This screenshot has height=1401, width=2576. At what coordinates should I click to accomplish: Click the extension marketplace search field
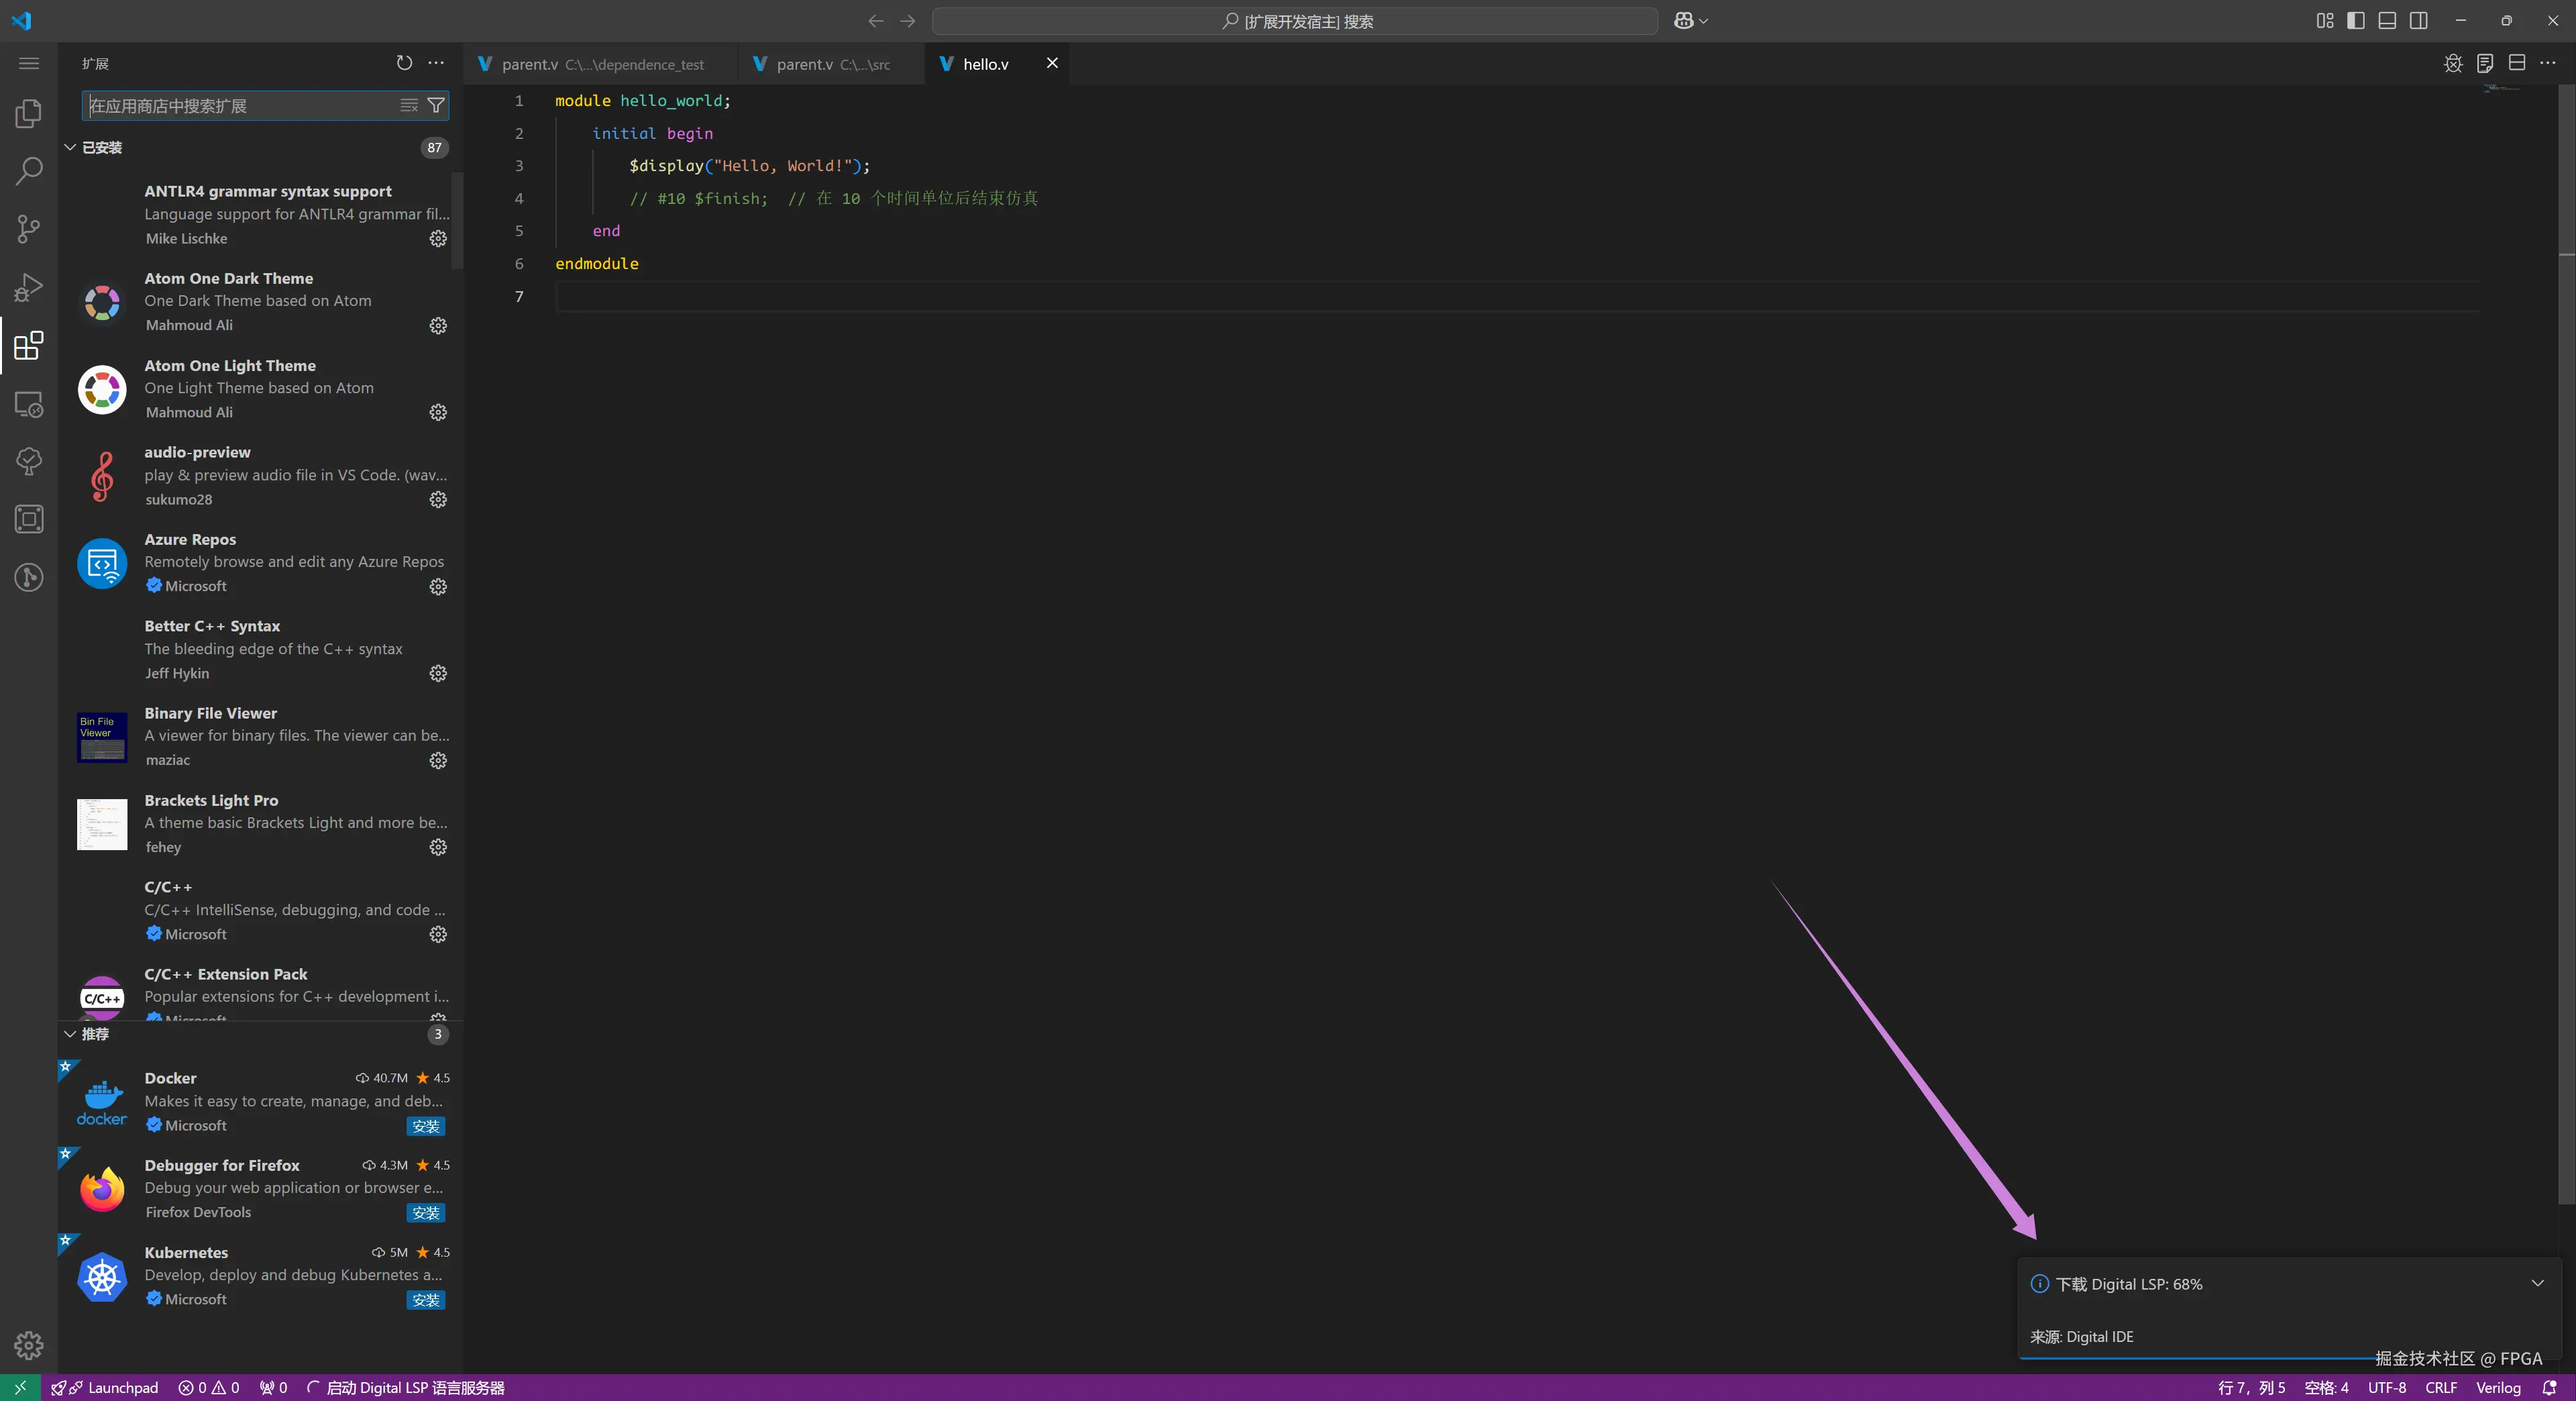240,105
